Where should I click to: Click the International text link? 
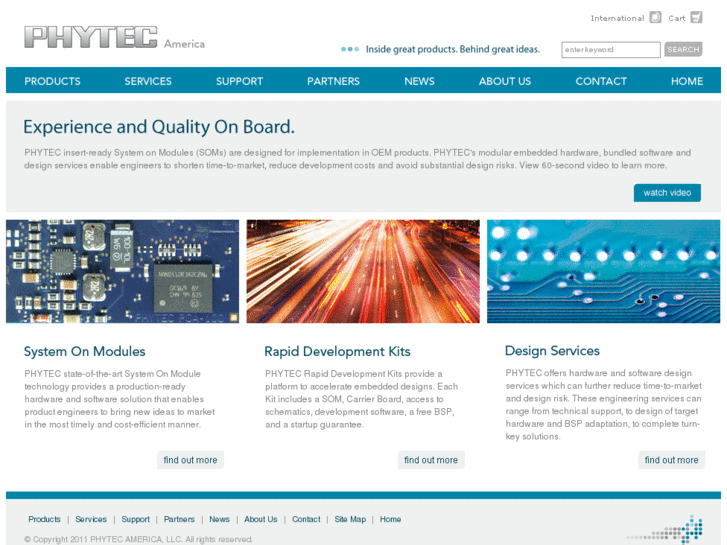617,18
